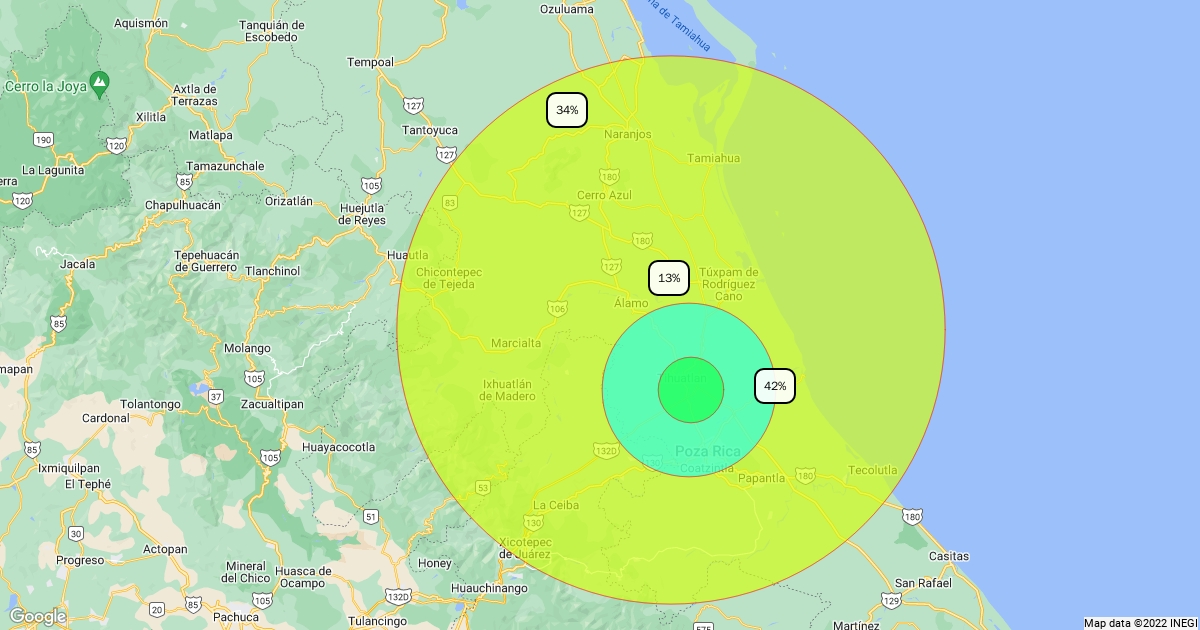Click the Casitas label
Image resolution: width=1200 pixels, height=630 pixels.
click(x=949, y=555)
